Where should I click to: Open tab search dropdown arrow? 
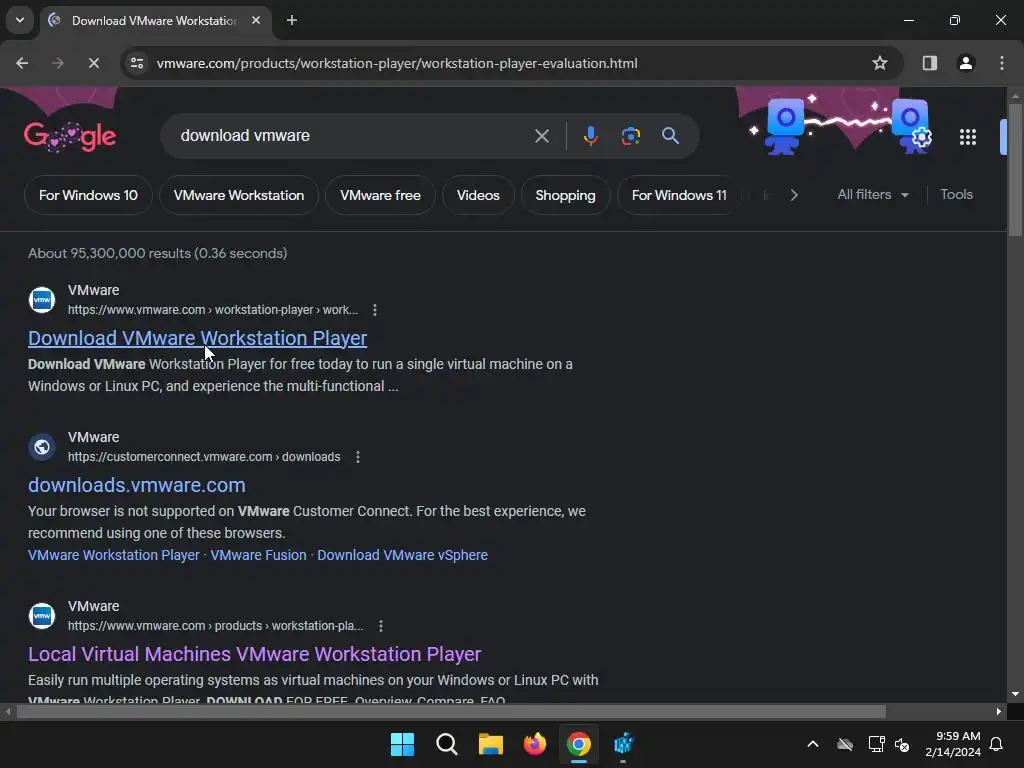click(20, 20)
